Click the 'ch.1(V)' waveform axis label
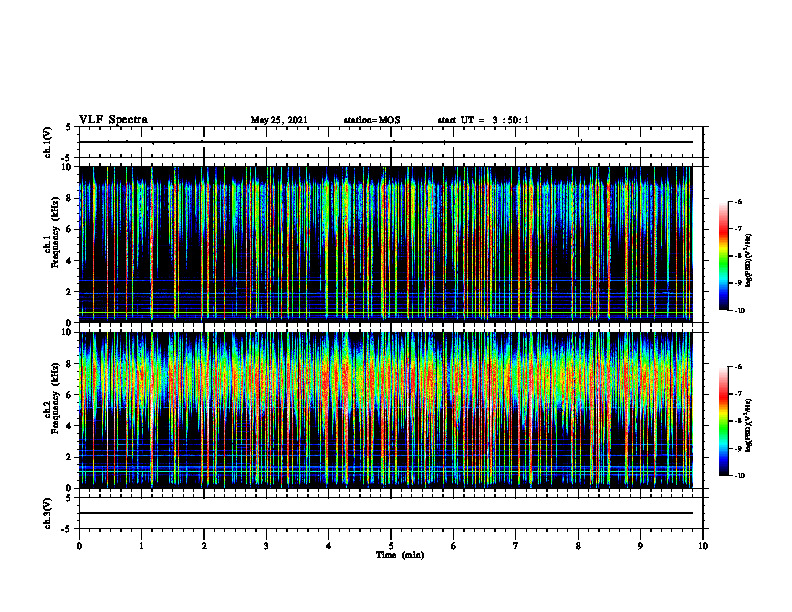This screenshot has width=792, height=612. pos(48,142)
